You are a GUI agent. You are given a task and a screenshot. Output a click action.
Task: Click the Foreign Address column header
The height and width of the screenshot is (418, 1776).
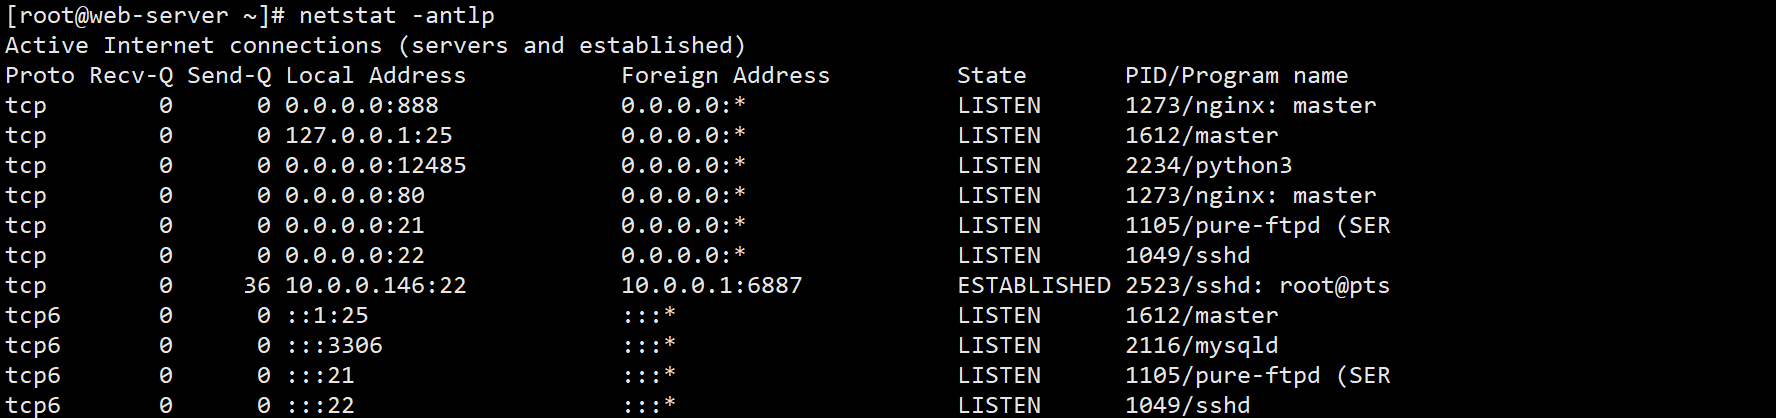[x=725, y=76]
